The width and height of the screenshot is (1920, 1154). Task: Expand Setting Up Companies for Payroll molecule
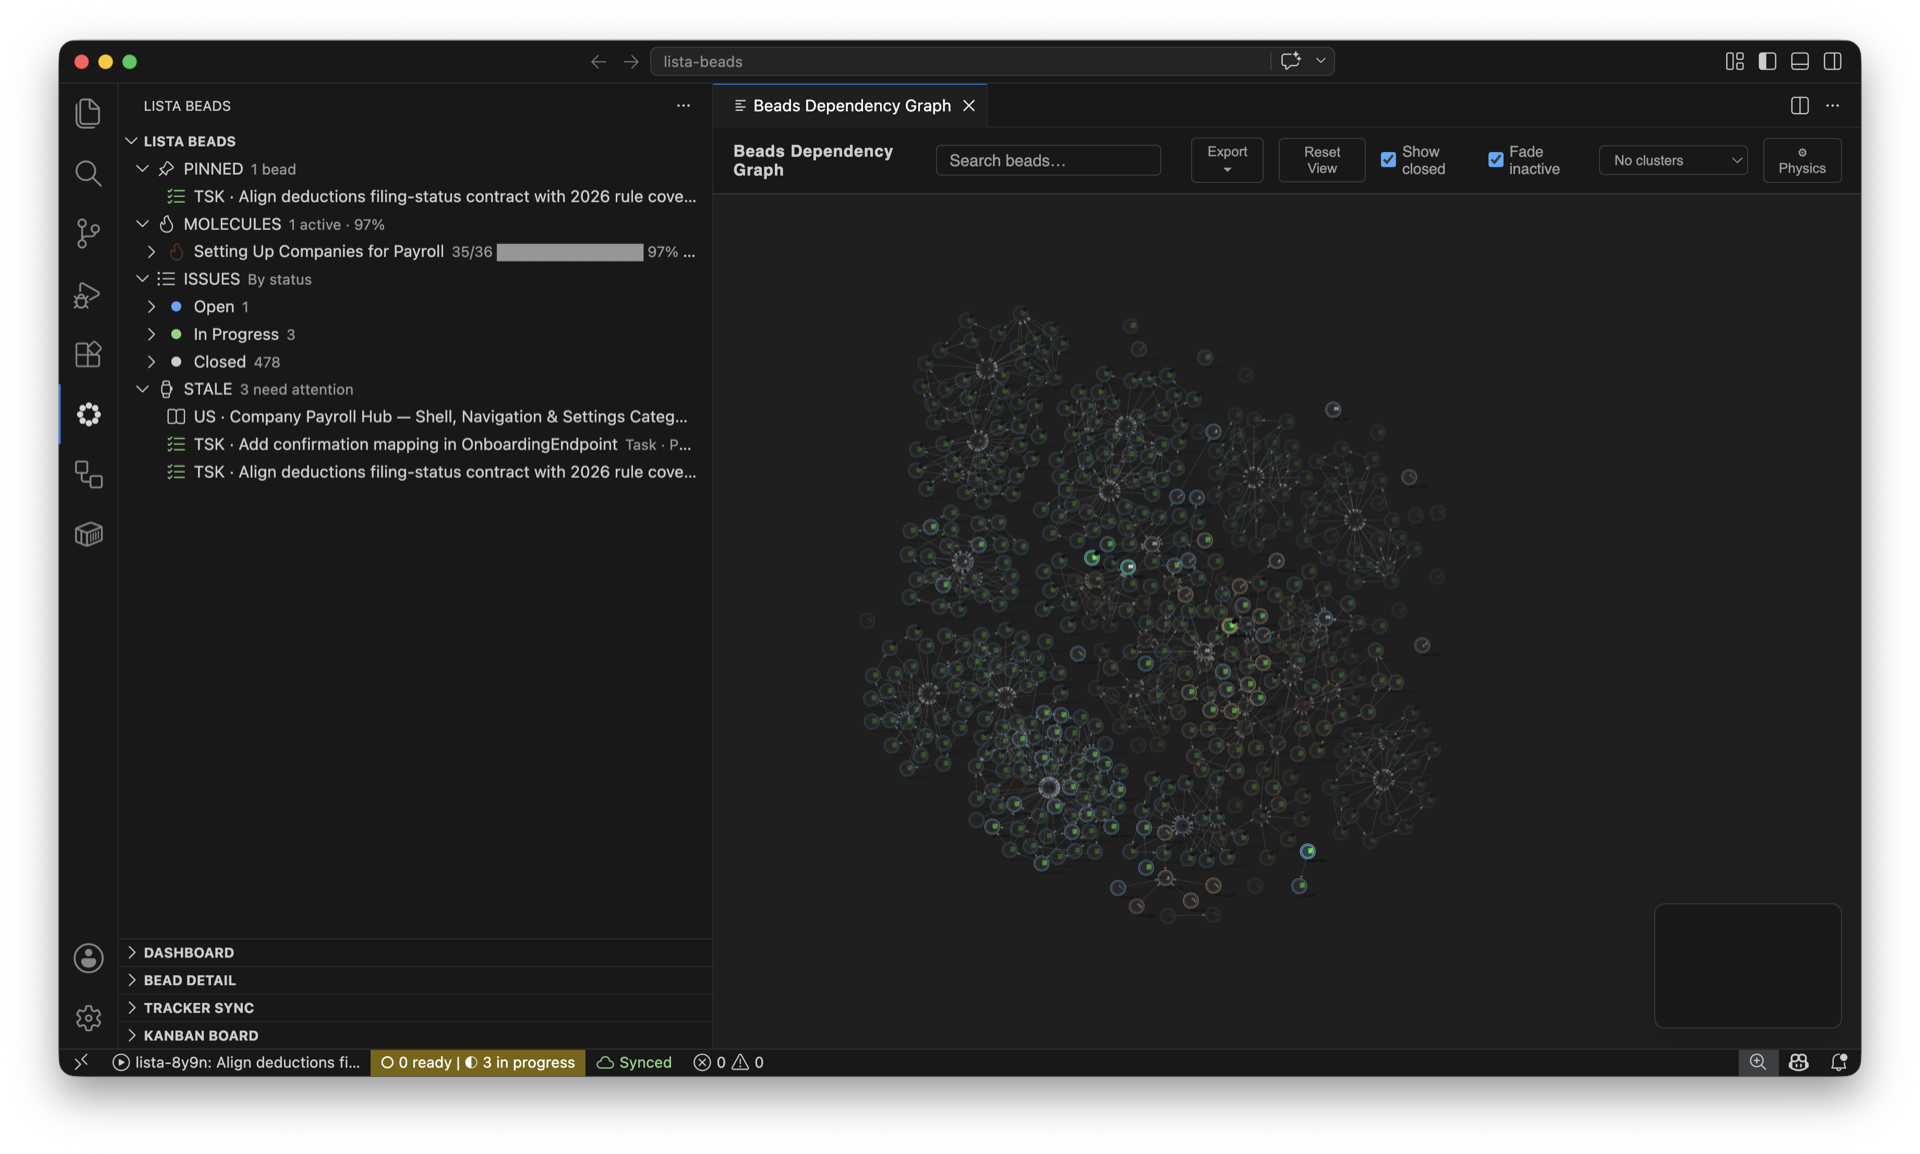coord(151,251)
